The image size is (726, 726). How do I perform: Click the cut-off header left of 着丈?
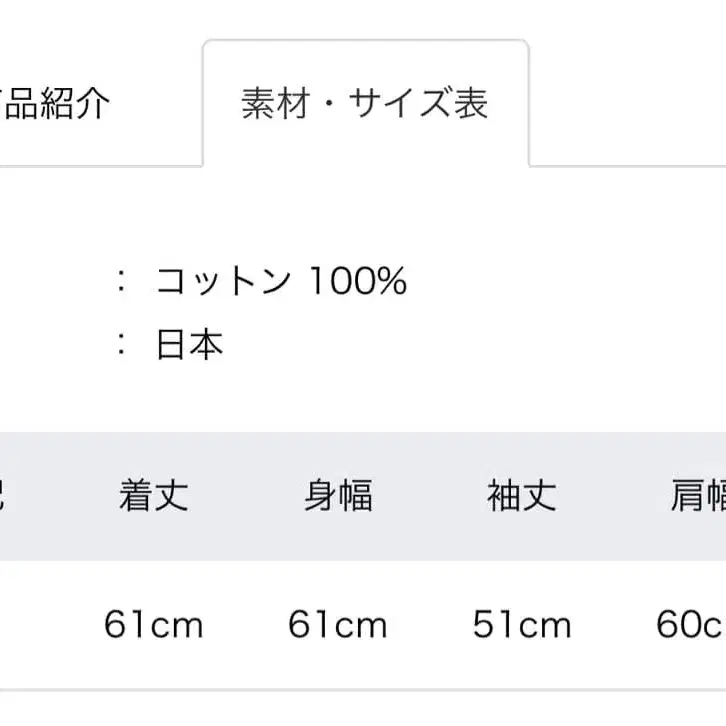tap(4, 496)
